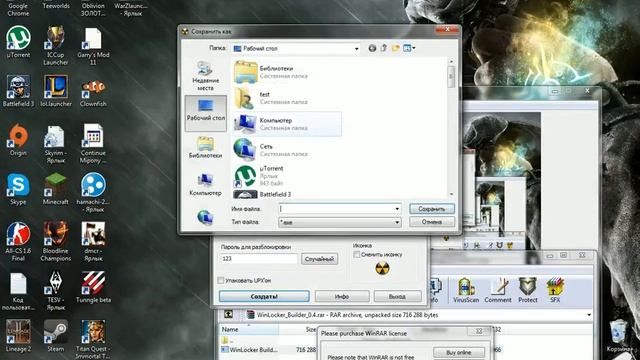
Task: Select the µTorrent shortcut in file list
Action: point(287,176)
